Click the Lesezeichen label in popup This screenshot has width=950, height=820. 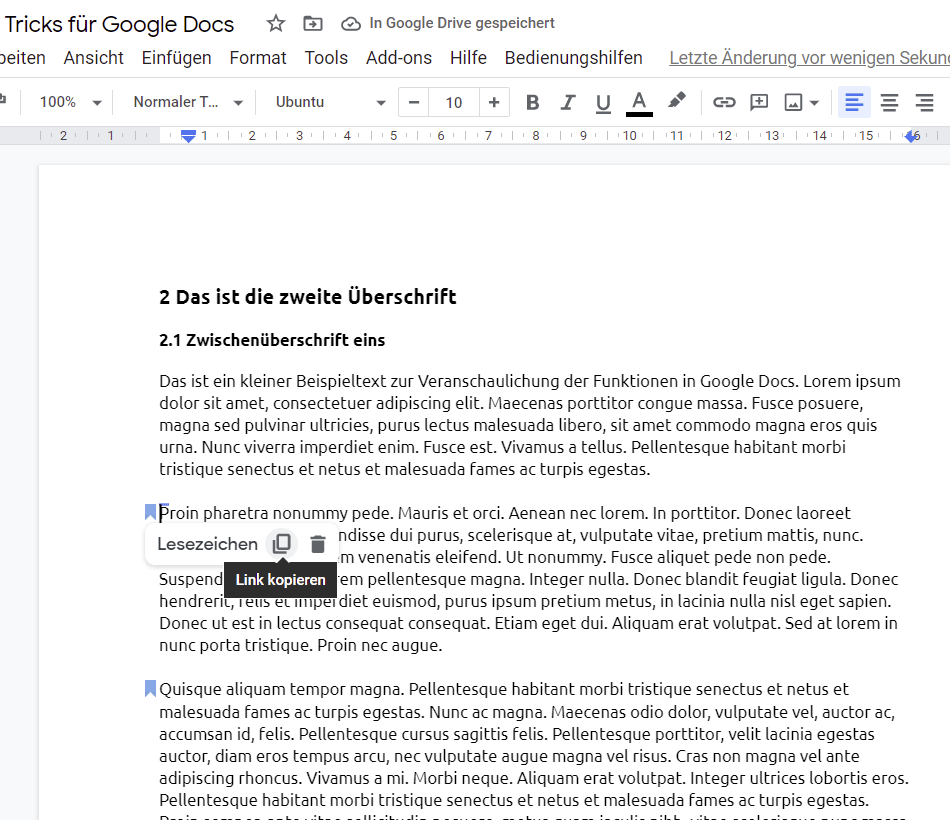point(207,544)
